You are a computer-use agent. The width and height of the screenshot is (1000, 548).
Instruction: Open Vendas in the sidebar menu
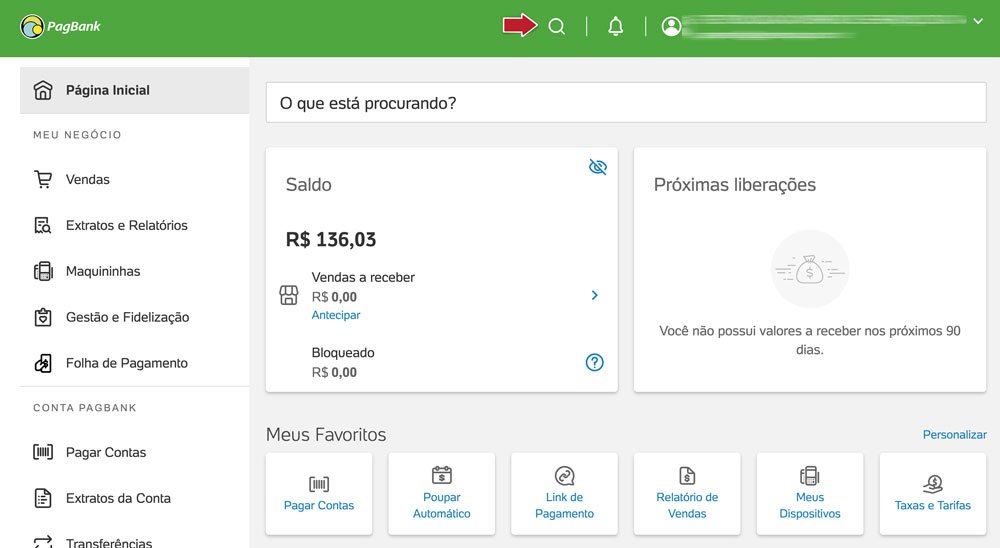click(135, 179)
